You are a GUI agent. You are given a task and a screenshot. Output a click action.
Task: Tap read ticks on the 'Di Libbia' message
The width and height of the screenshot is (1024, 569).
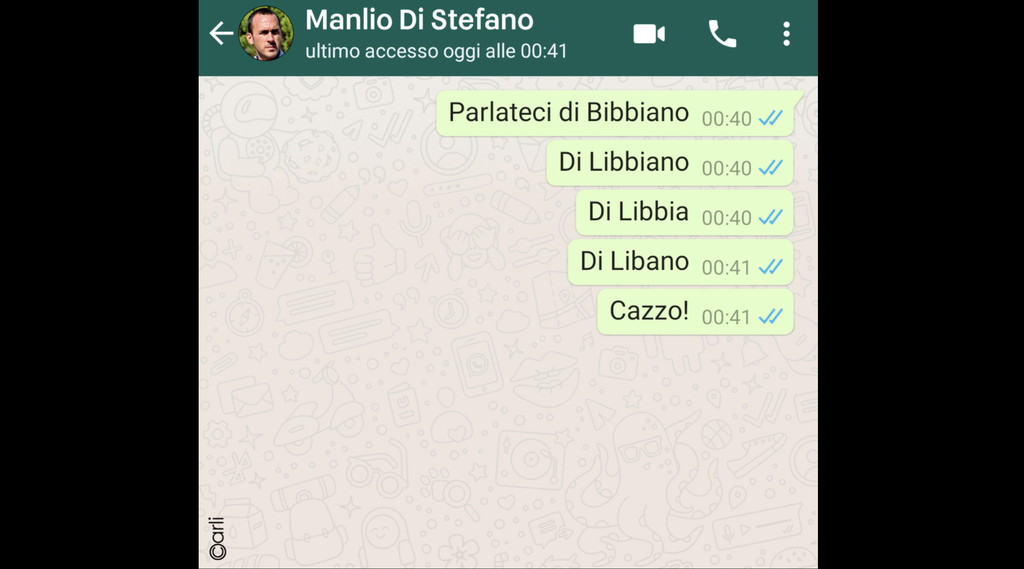tap(771, 218)
